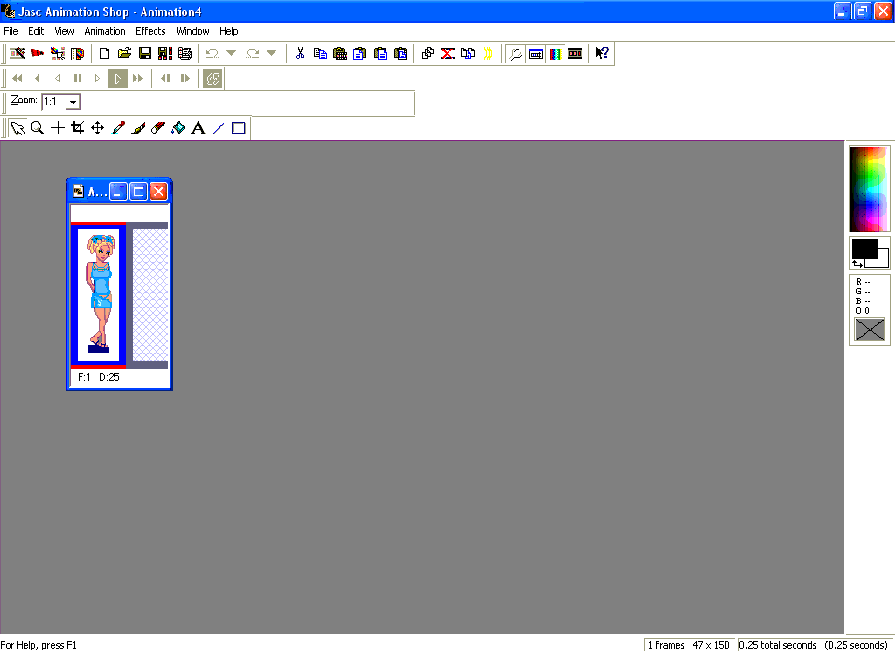Select the Crop tool
Viewport: 895px width, 652px height.
[78, 127]
